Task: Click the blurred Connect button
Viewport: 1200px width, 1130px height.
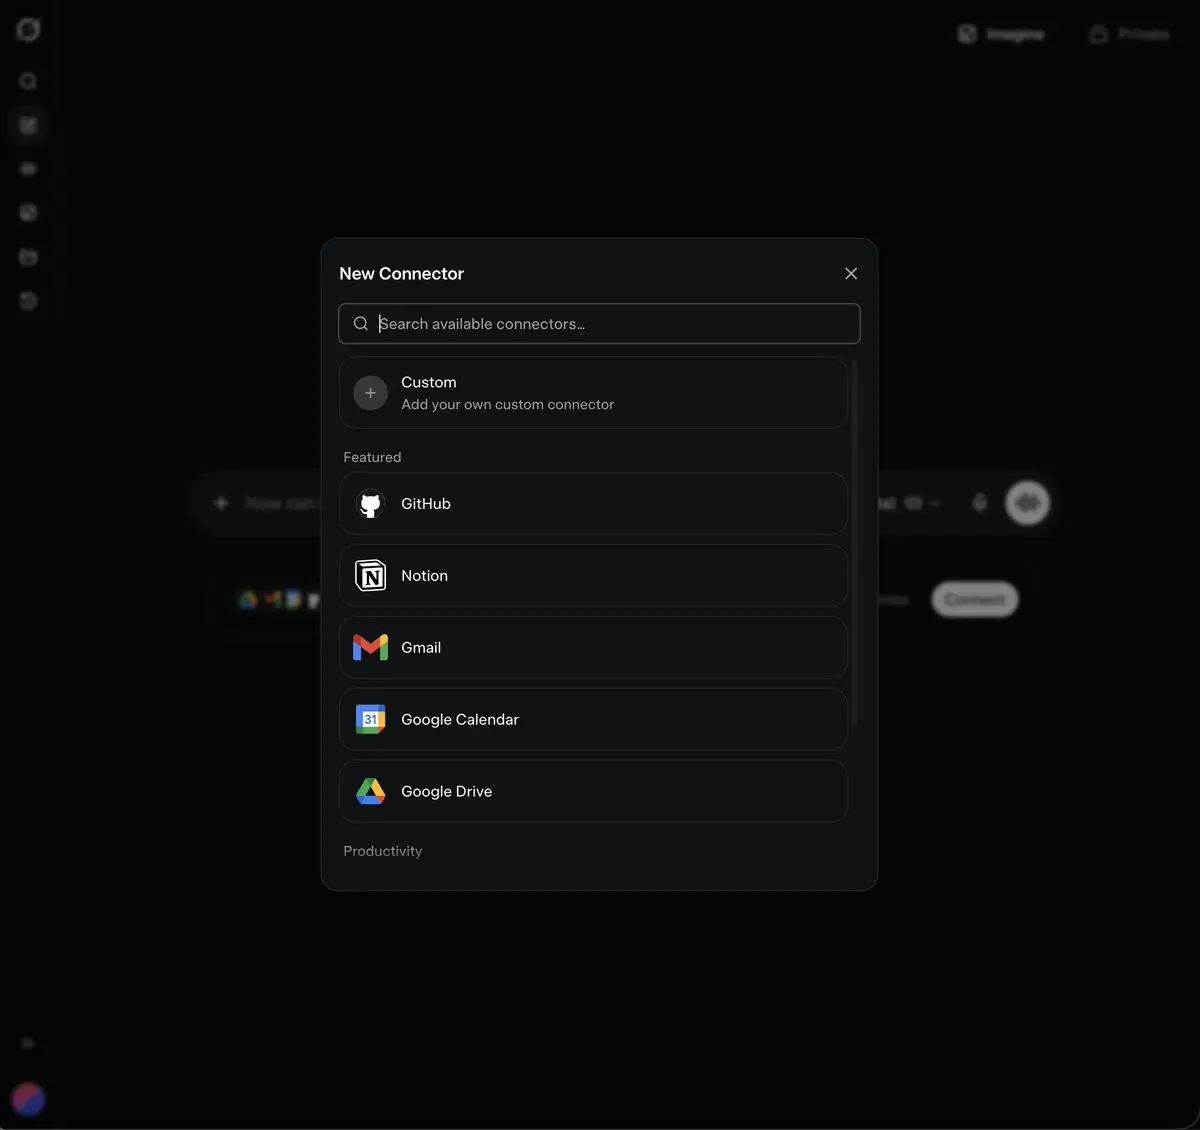Action: 975,599
